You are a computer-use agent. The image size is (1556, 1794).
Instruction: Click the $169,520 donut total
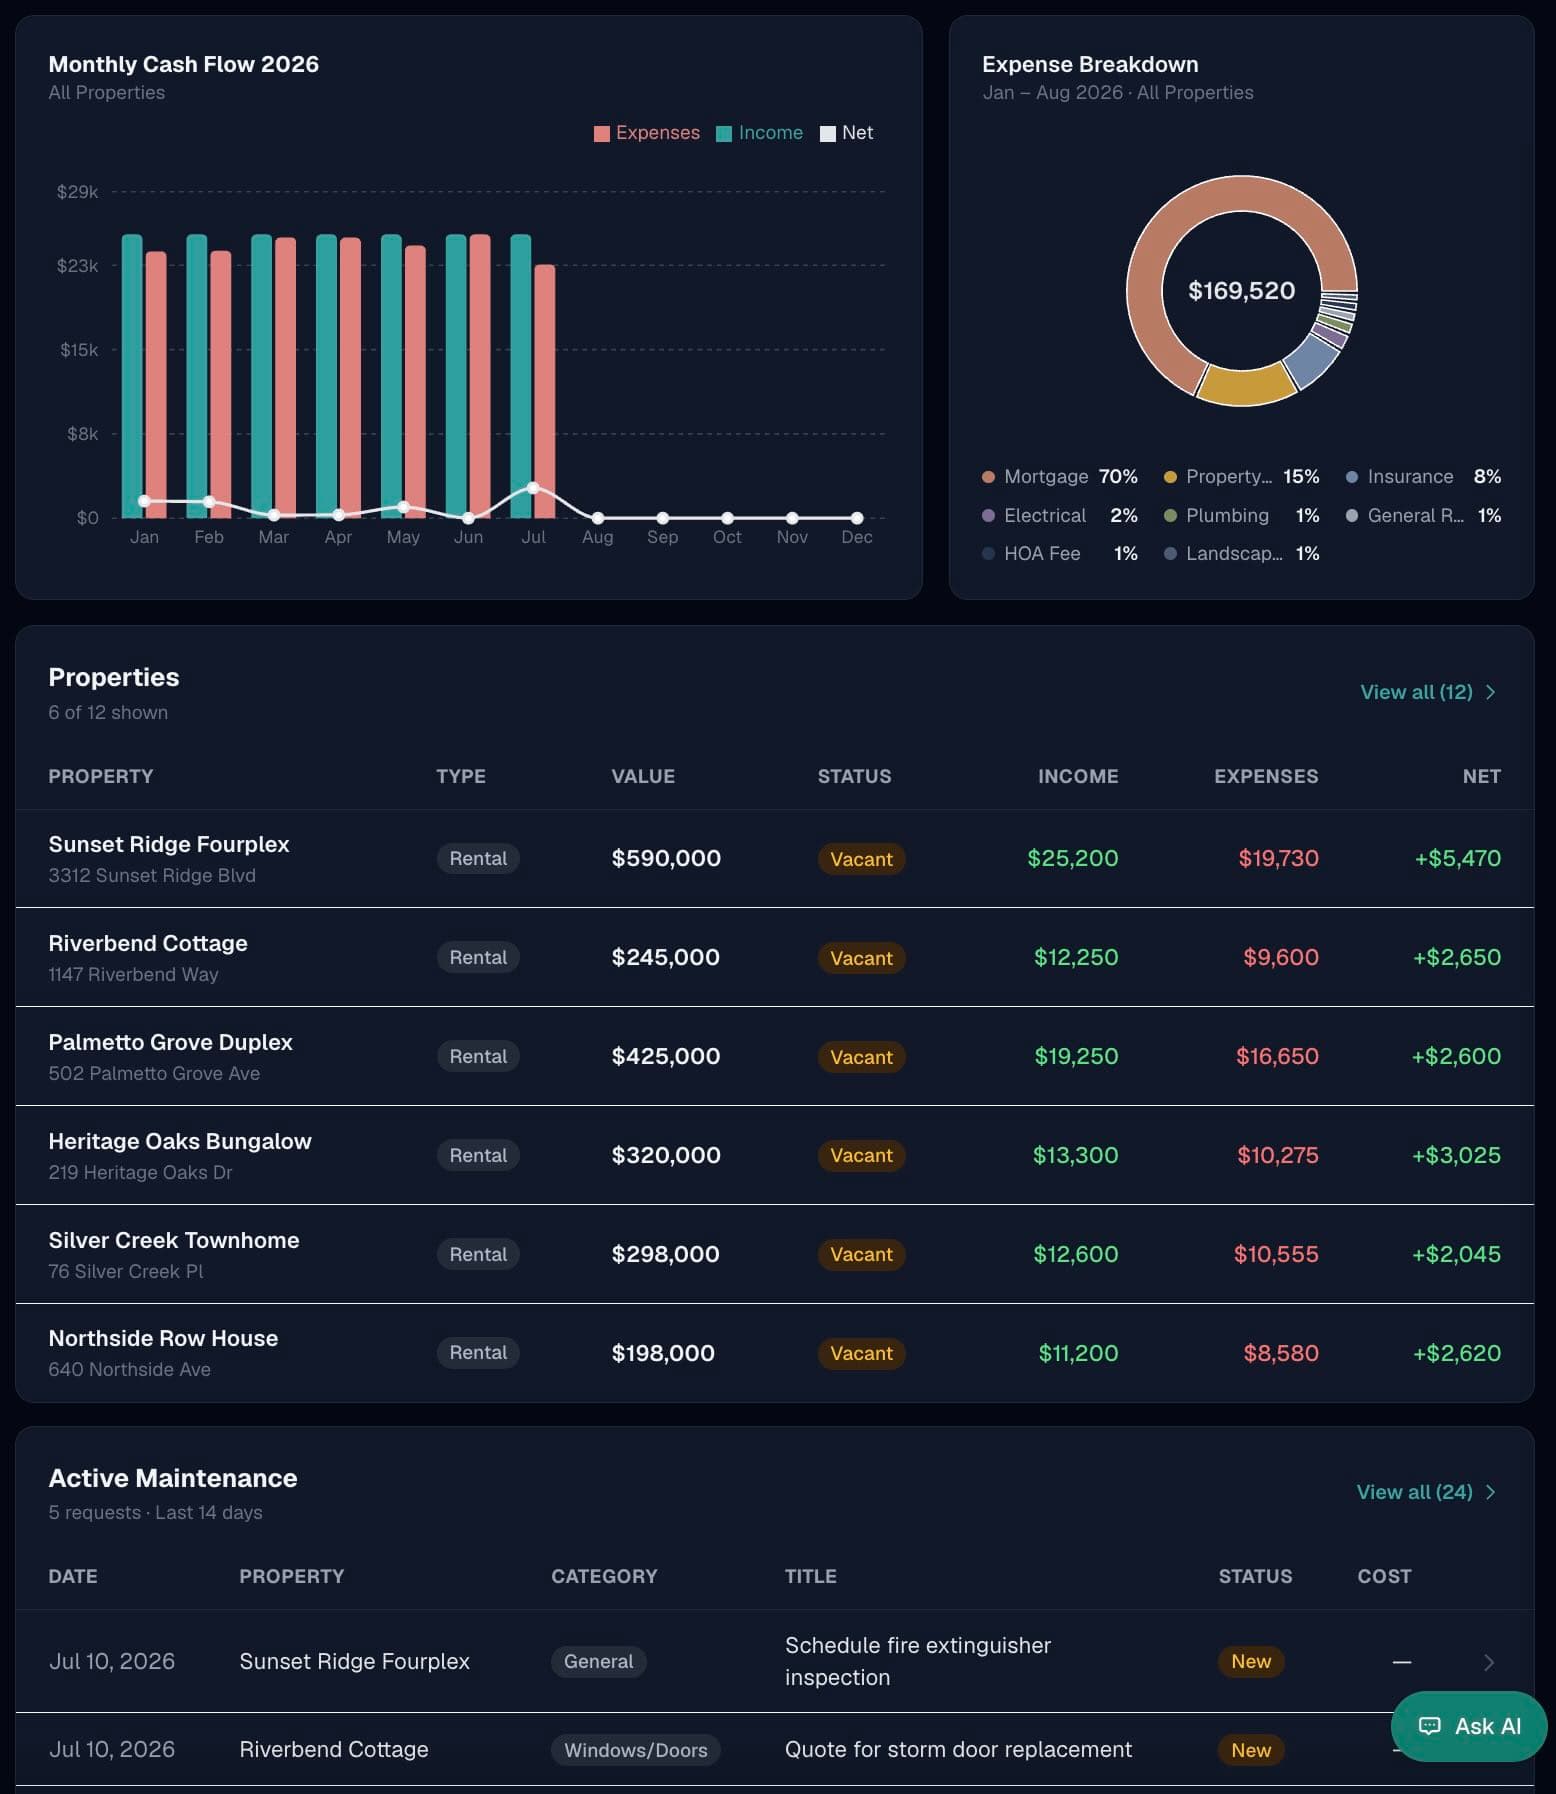pyautogui.click(x=1241, y=291)
